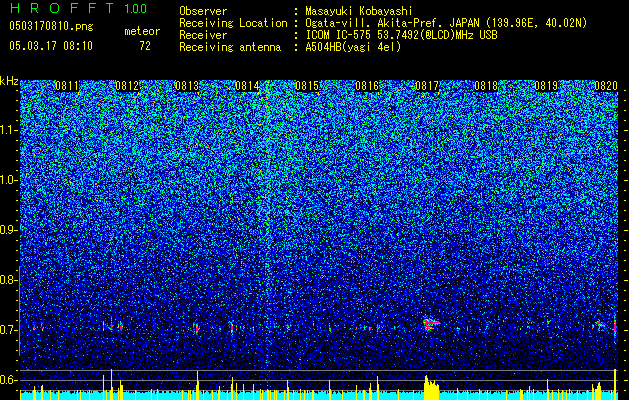Screen dimensions: 629x400
Task: Click the 0815 time marker
Action: tap(307, 86)
